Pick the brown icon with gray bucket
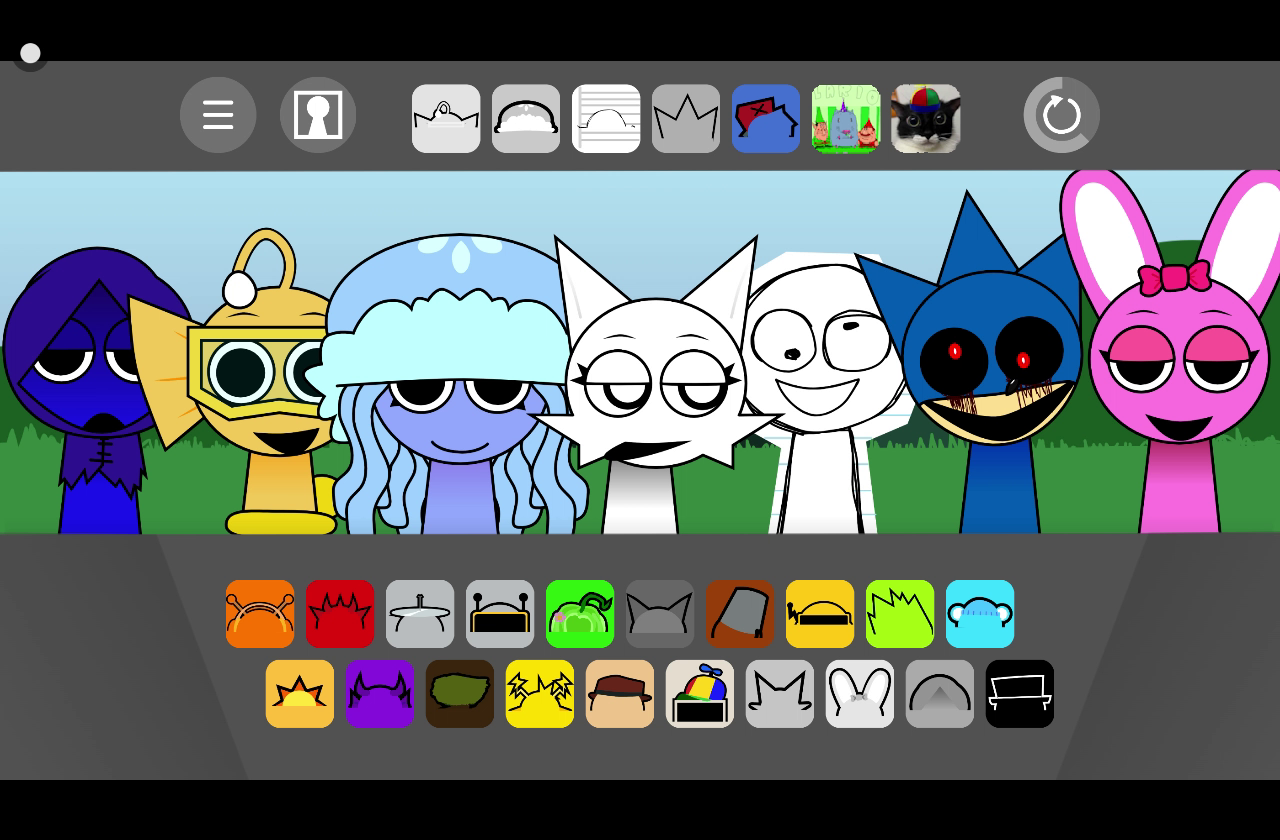1280x840 pixels. 740,614
